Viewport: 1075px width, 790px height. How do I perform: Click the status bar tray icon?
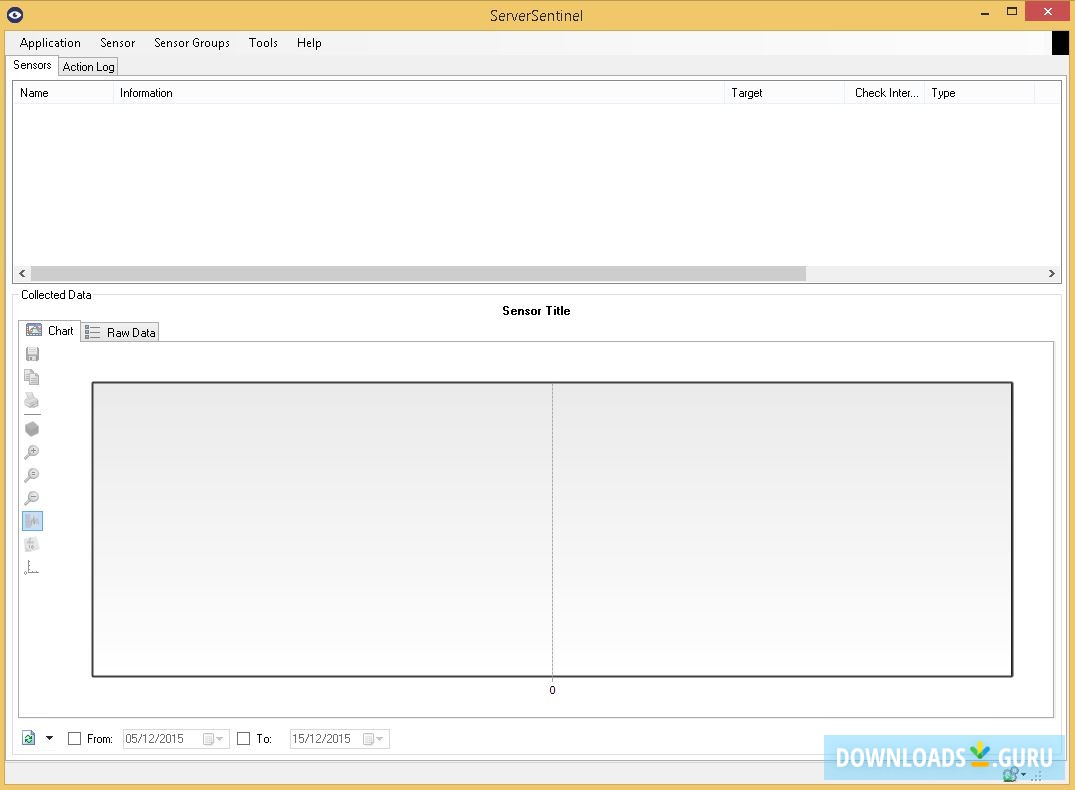1011,775
